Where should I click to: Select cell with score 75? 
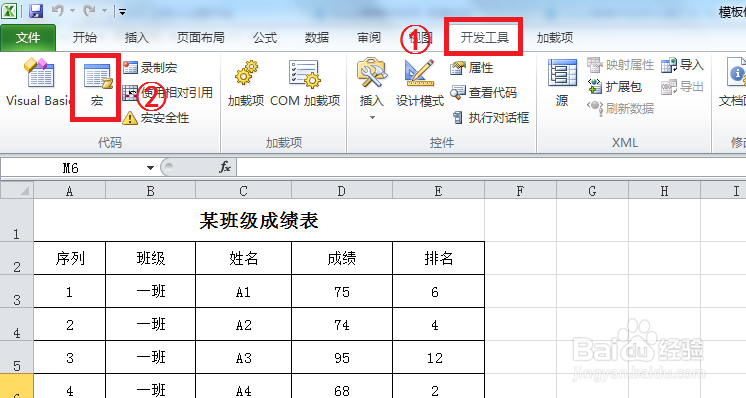(342, 291)
